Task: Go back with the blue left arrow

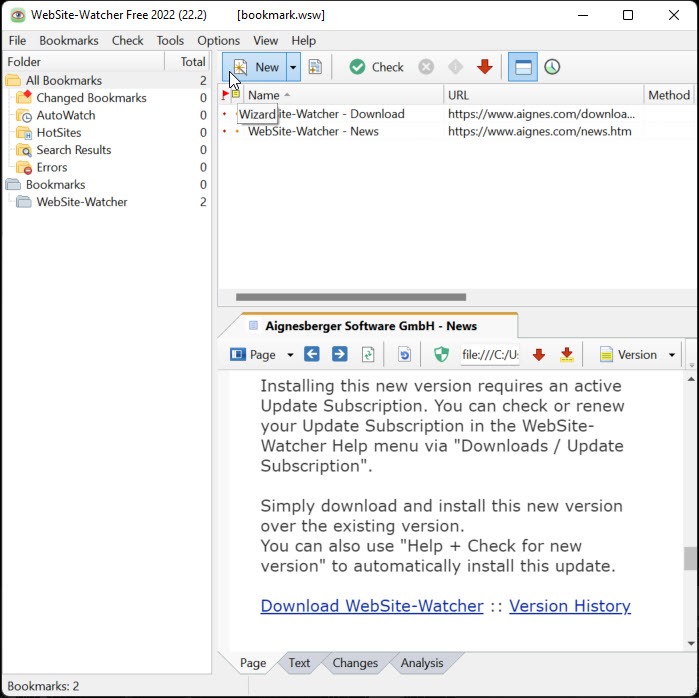Action: (312, 354)
